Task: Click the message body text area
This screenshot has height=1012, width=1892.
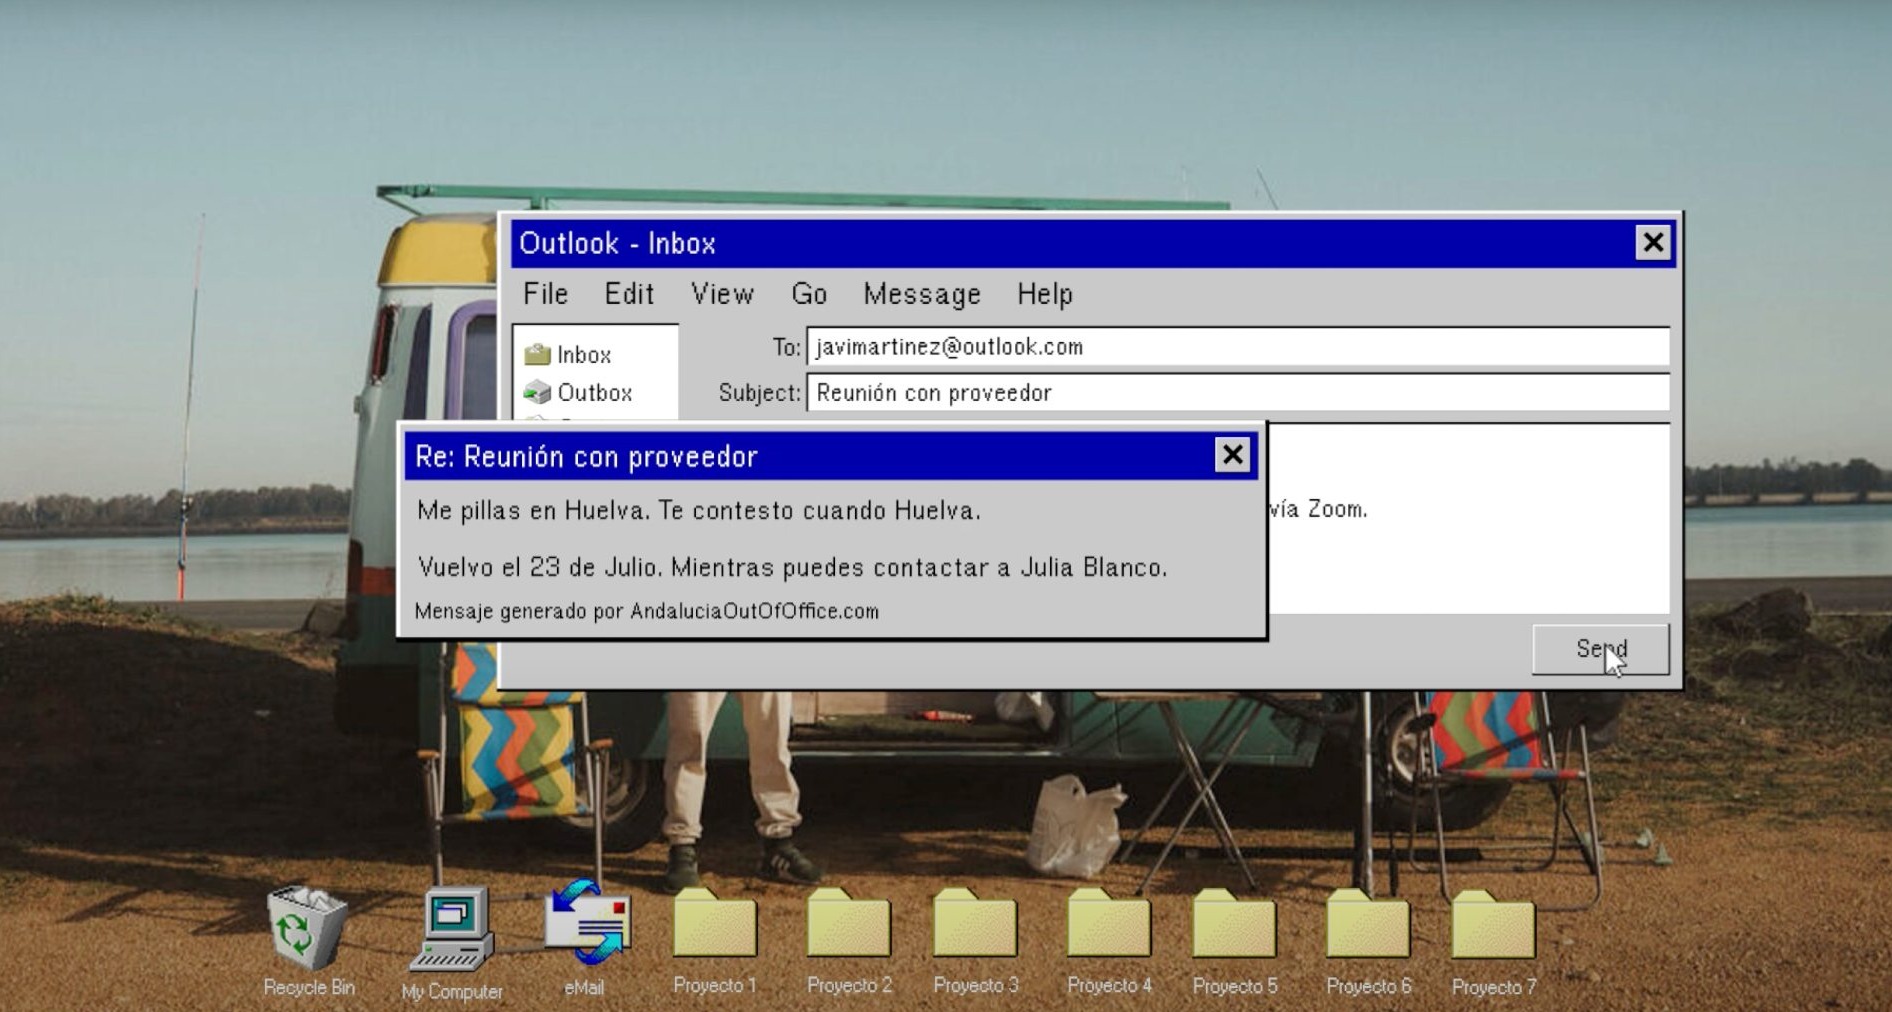Action: click(1468, 518)
